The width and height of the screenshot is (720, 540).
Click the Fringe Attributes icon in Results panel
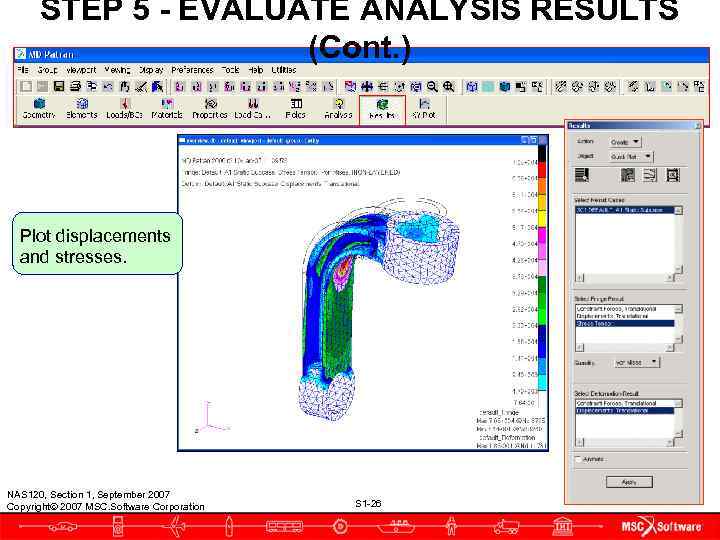pos(627,175)
